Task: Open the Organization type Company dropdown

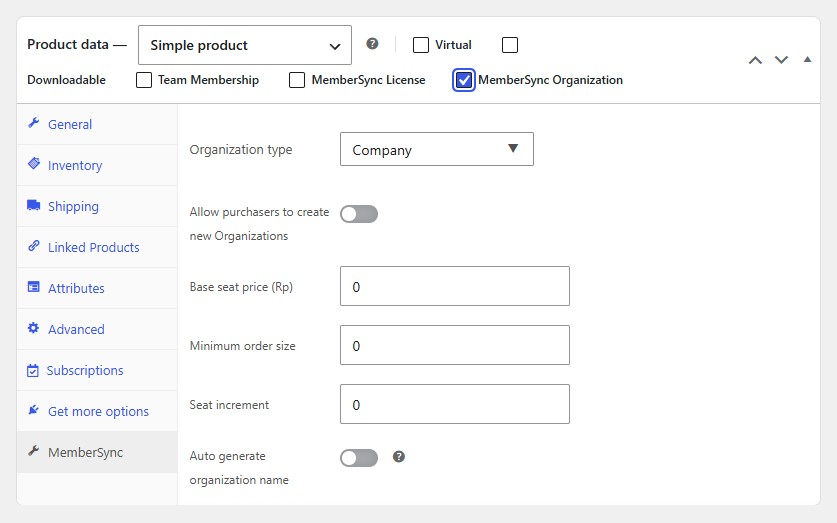Action: tap(437, 149)
